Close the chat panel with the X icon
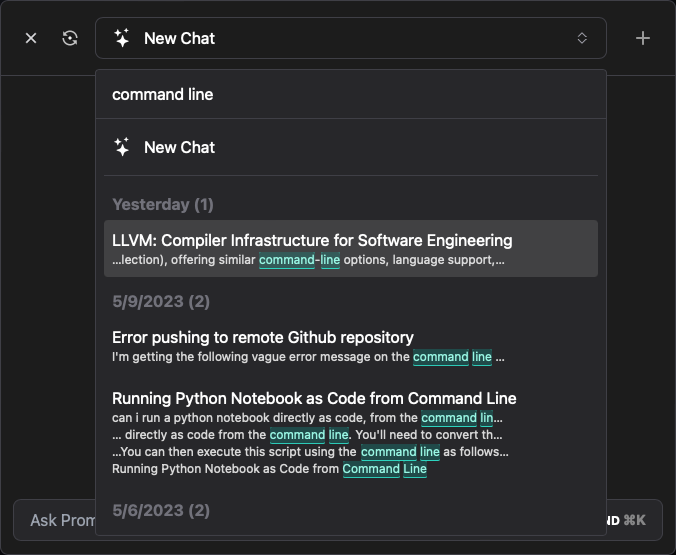Viewport: 676px width, 555px height. pyautogui.click(x=31, y=38)
